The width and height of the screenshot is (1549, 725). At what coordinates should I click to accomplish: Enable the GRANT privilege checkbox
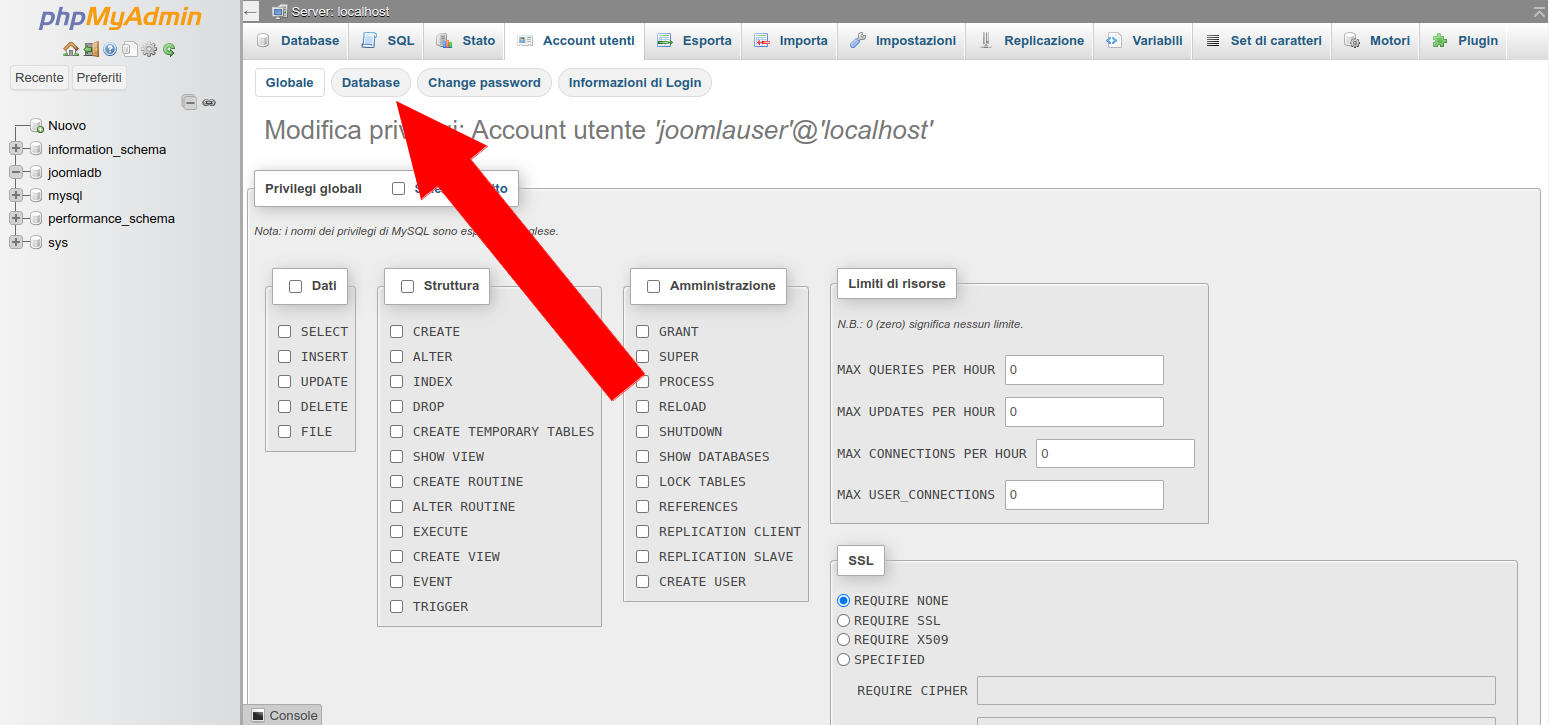point(642,331)
